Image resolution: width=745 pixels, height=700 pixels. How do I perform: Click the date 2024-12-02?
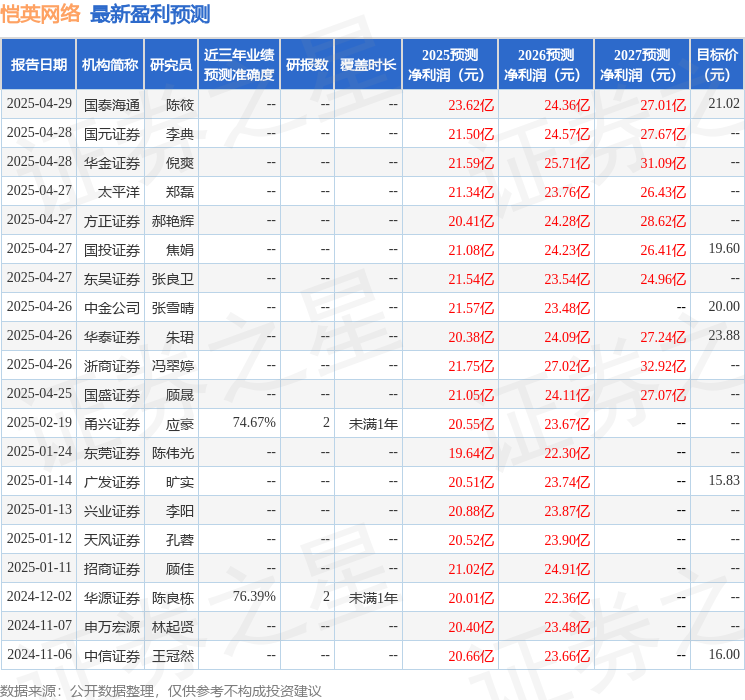(39, 596)
